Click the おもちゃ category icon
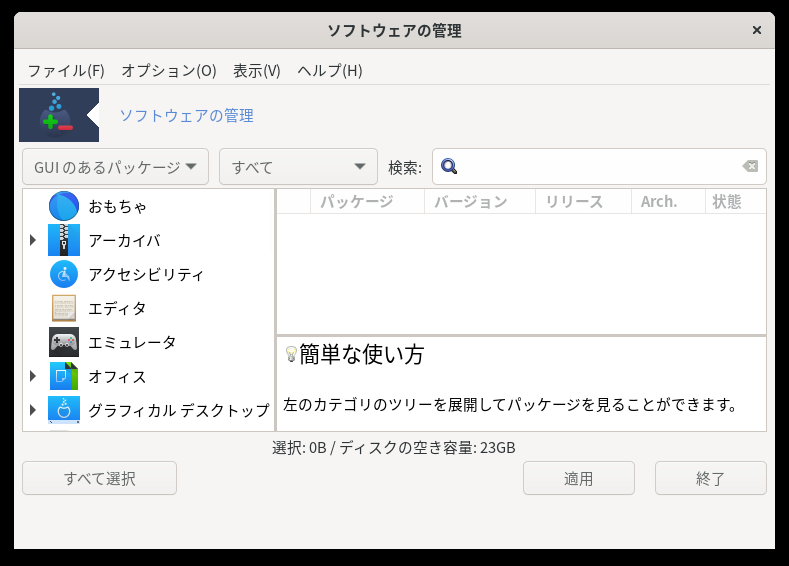789x566 pixels. click(64, 206)
